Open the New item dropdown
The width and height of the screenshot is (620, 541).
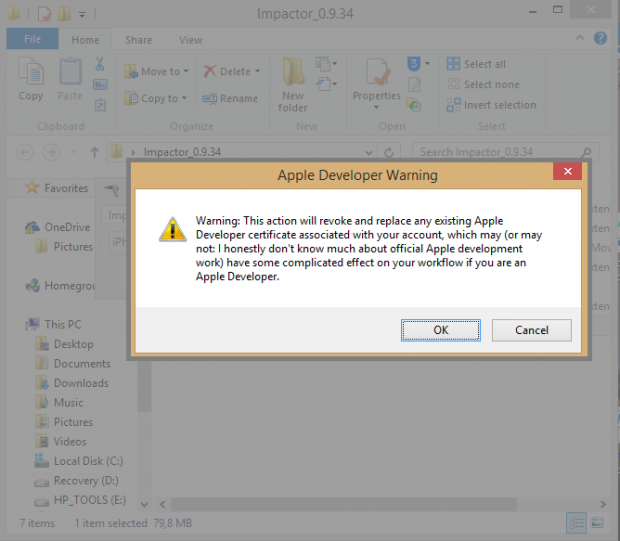pos(326,64)
